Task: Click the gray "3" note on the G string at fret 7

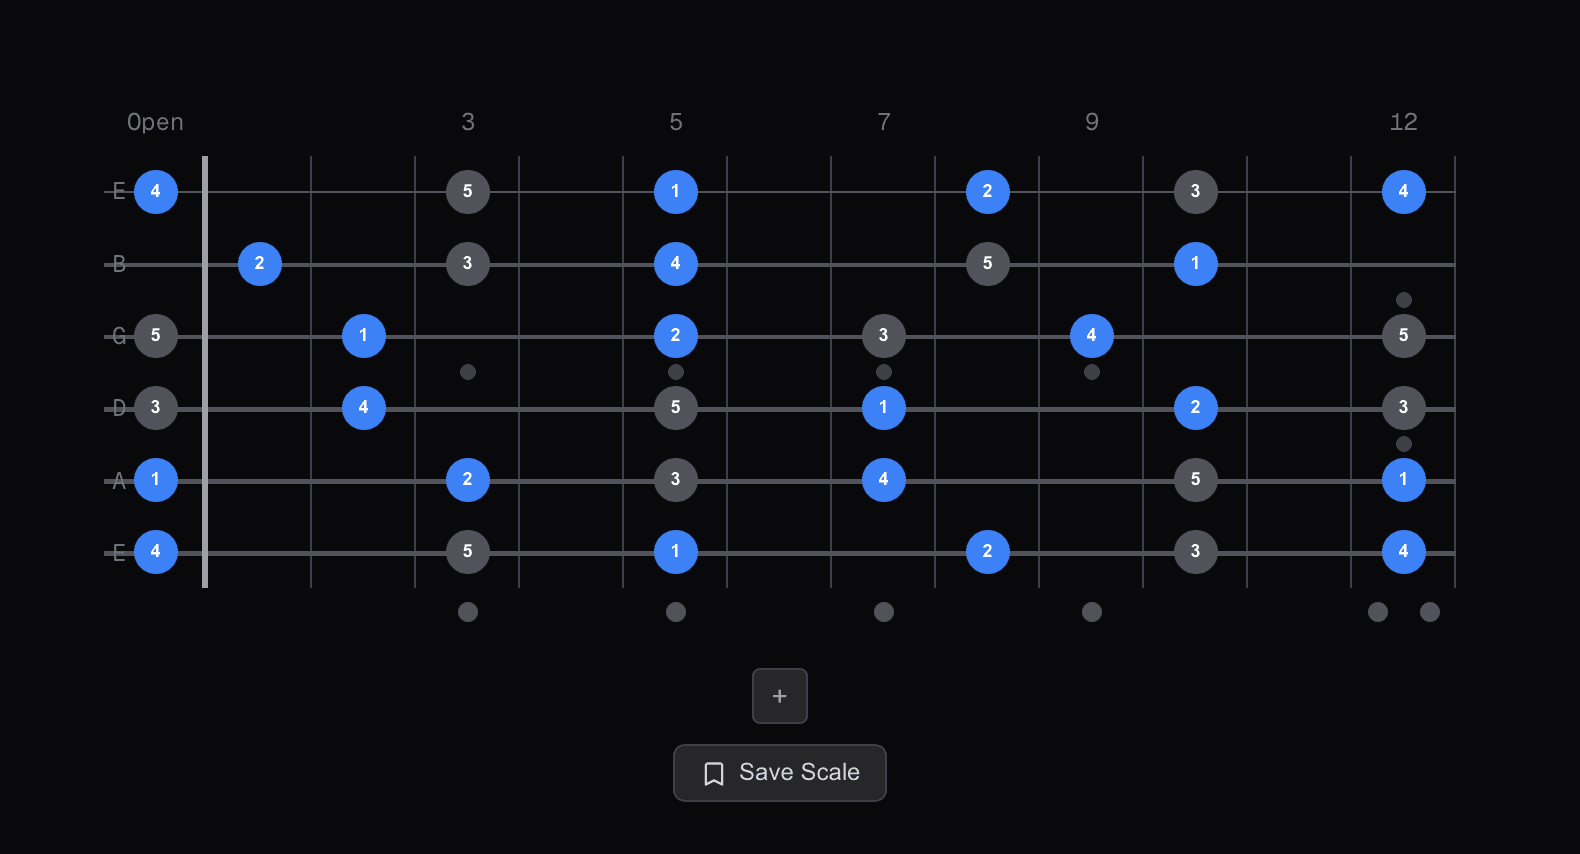Action: pyautogui.click(x=884, y=335)
